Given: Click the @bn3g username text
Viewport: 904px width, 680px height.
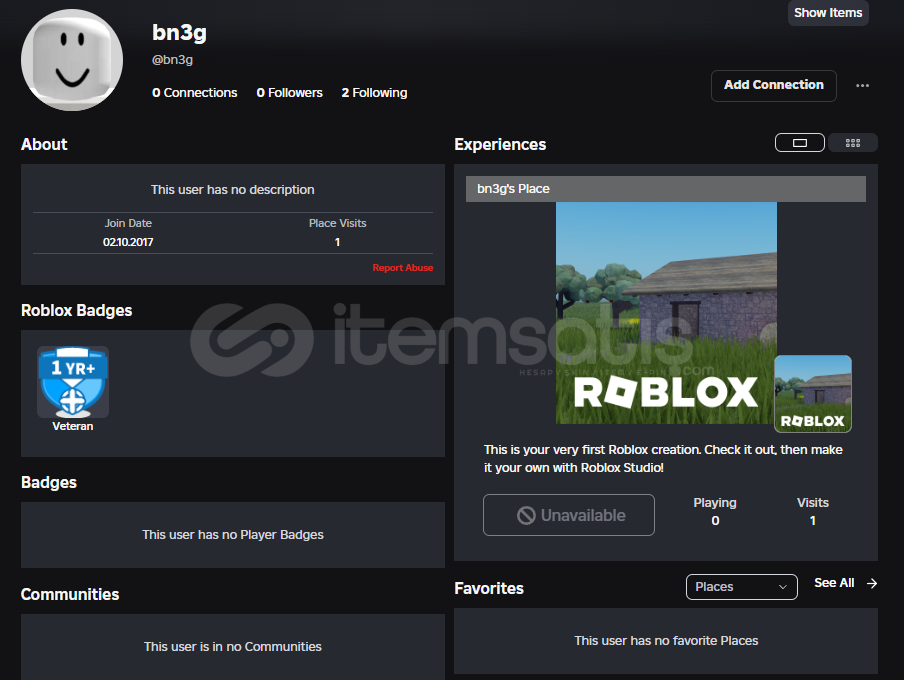Looking at the screenshot, I should coord(172,59).
